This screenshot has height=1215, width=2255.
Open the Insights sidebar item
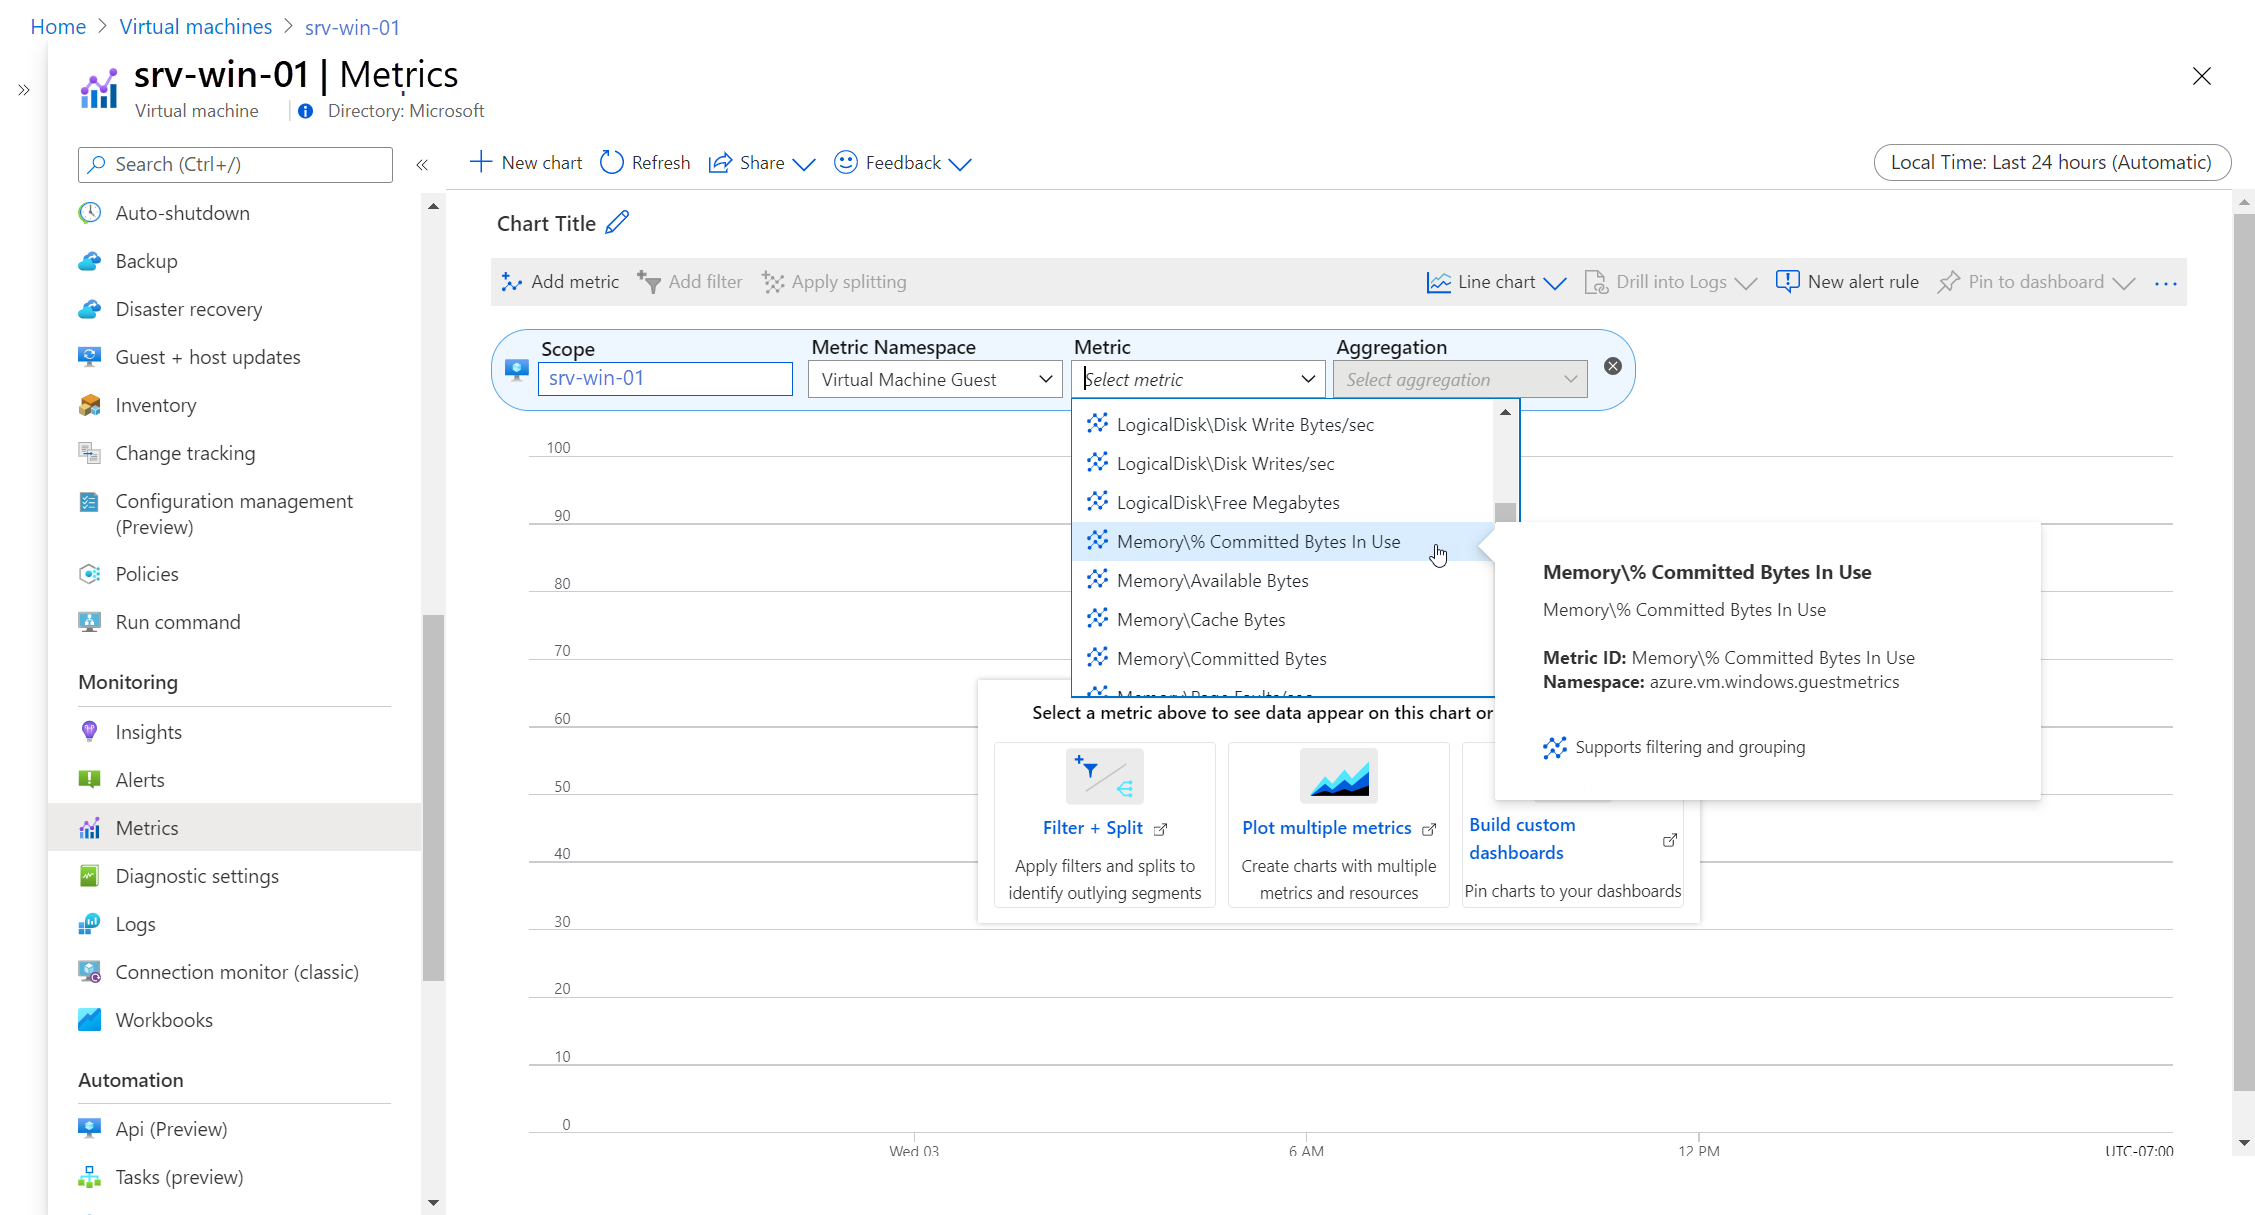point(148,732)
